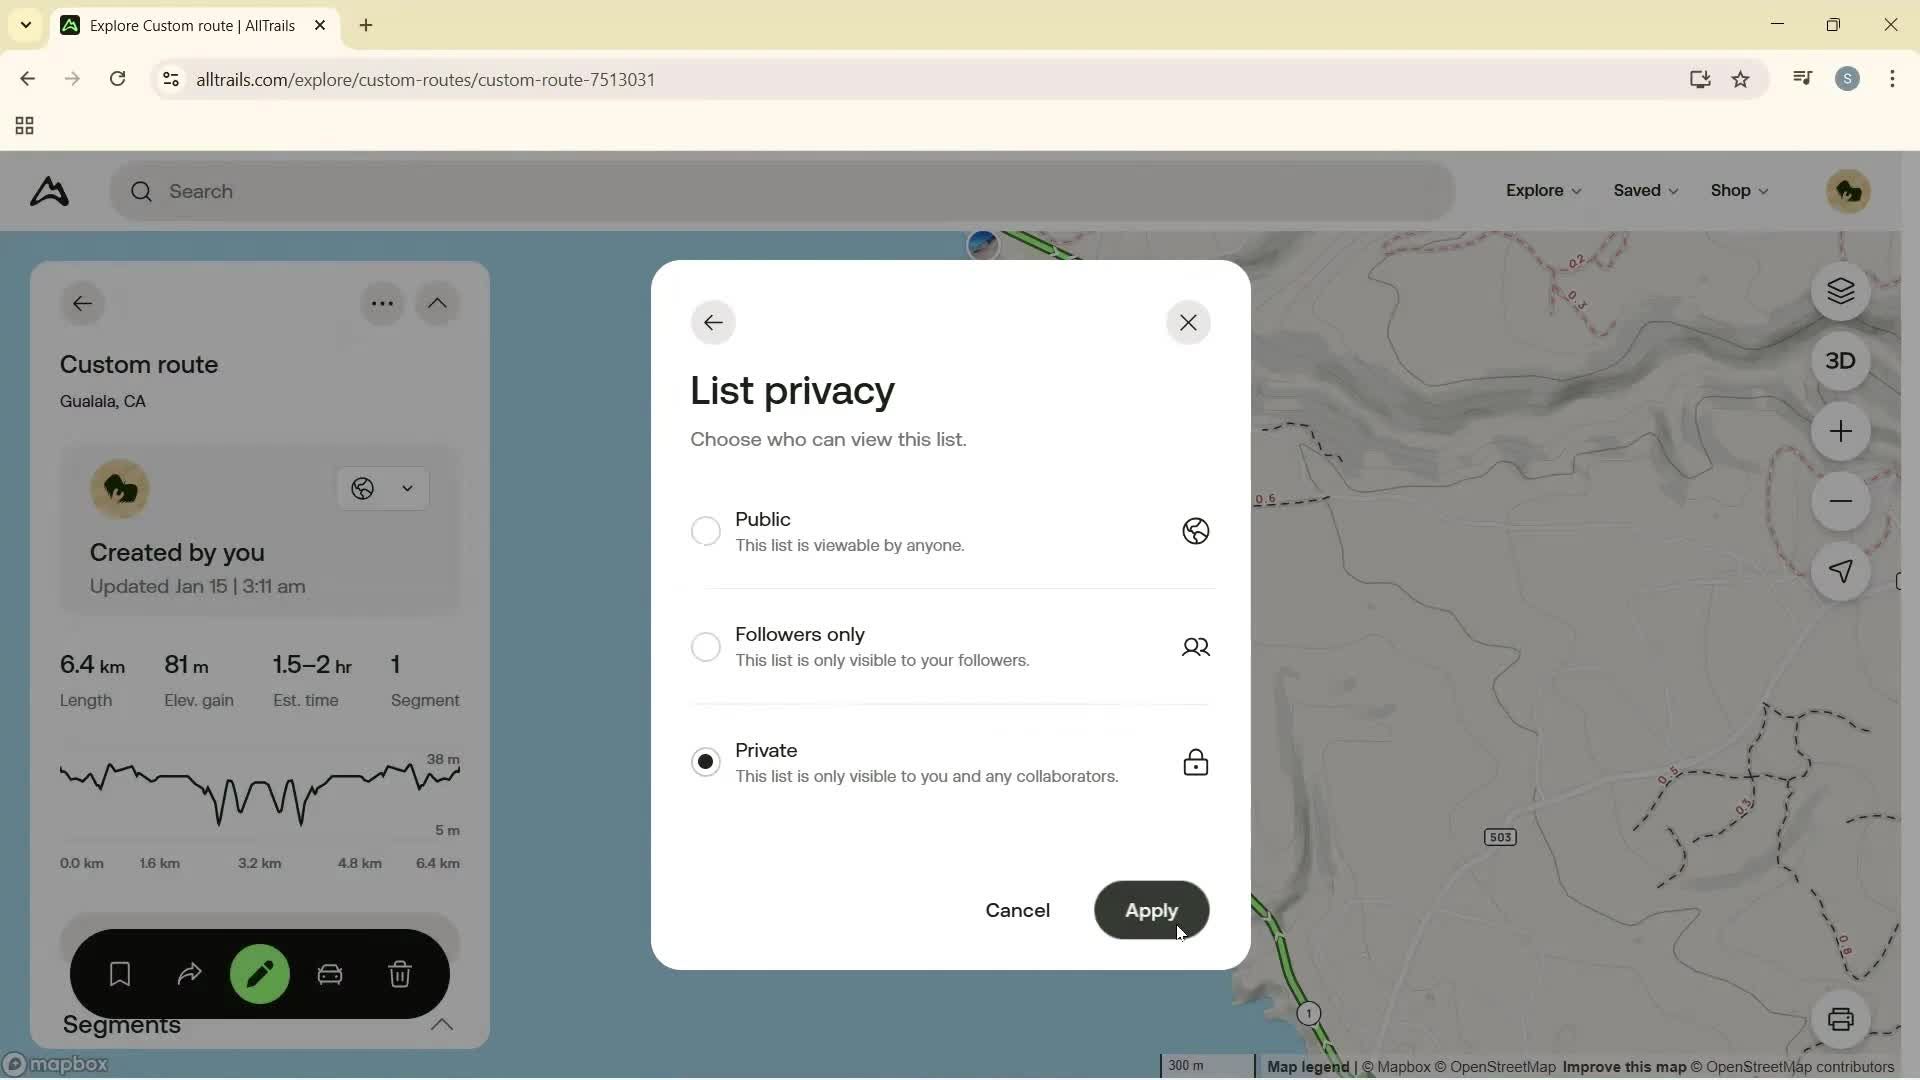Select the Private radio button
This screenshot has width=1920, height=1080.
click(x=706, y=761)
